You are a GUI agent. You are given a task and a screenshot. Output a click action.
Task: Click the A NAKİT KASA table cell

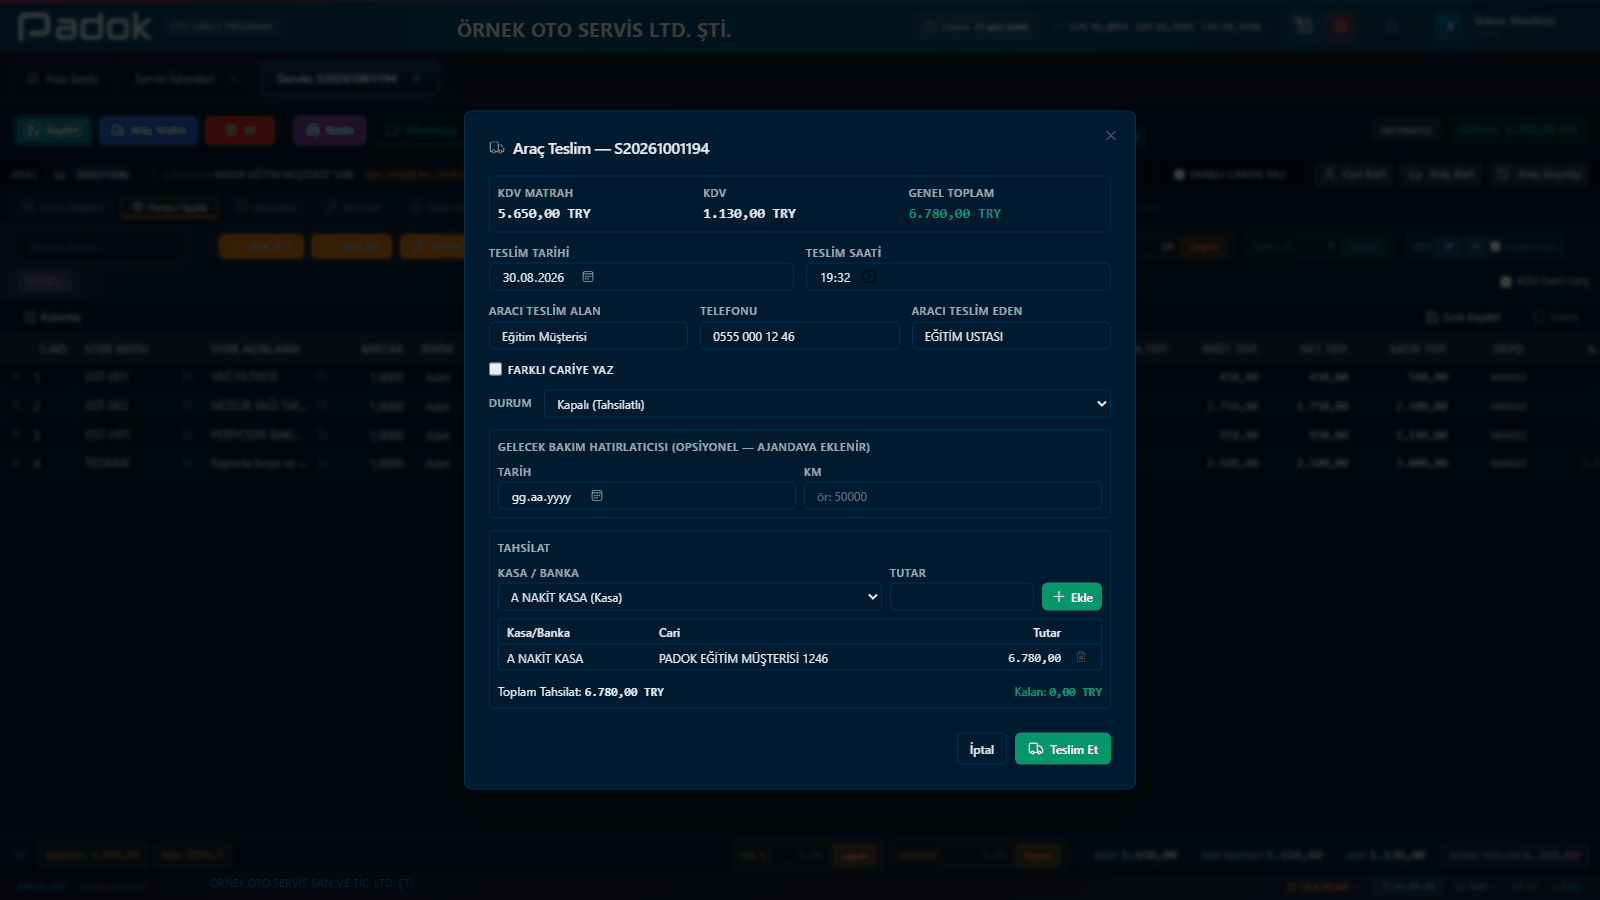(x=545, y=658)
